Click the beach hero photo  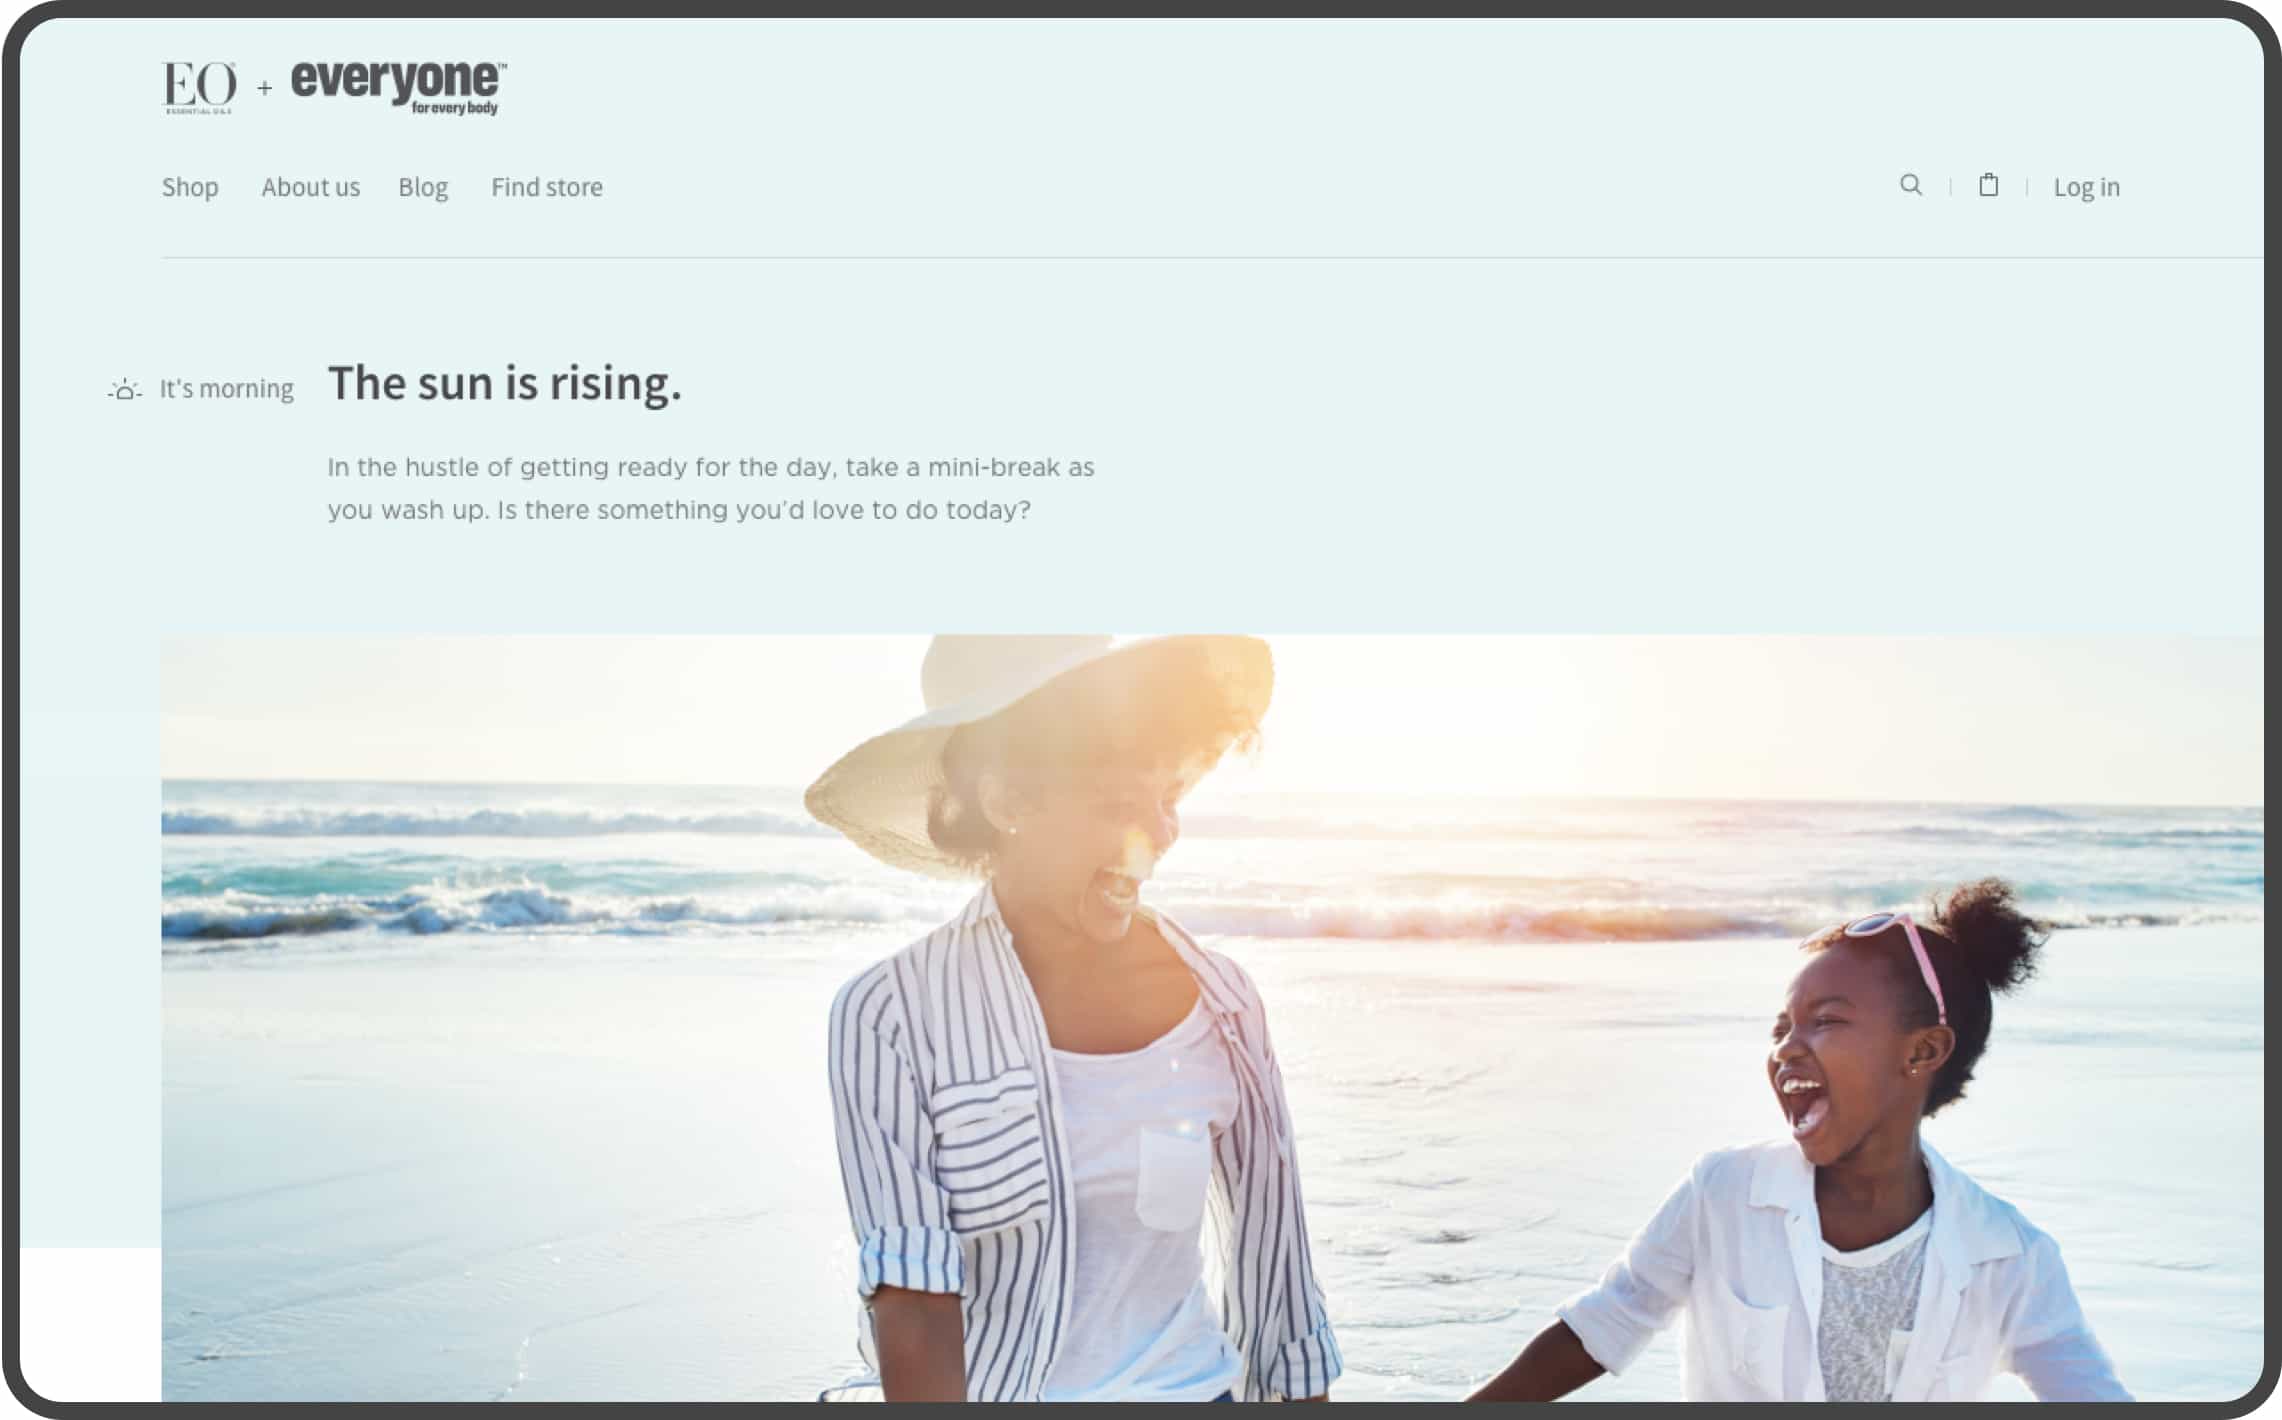tap(1212, 1018)
